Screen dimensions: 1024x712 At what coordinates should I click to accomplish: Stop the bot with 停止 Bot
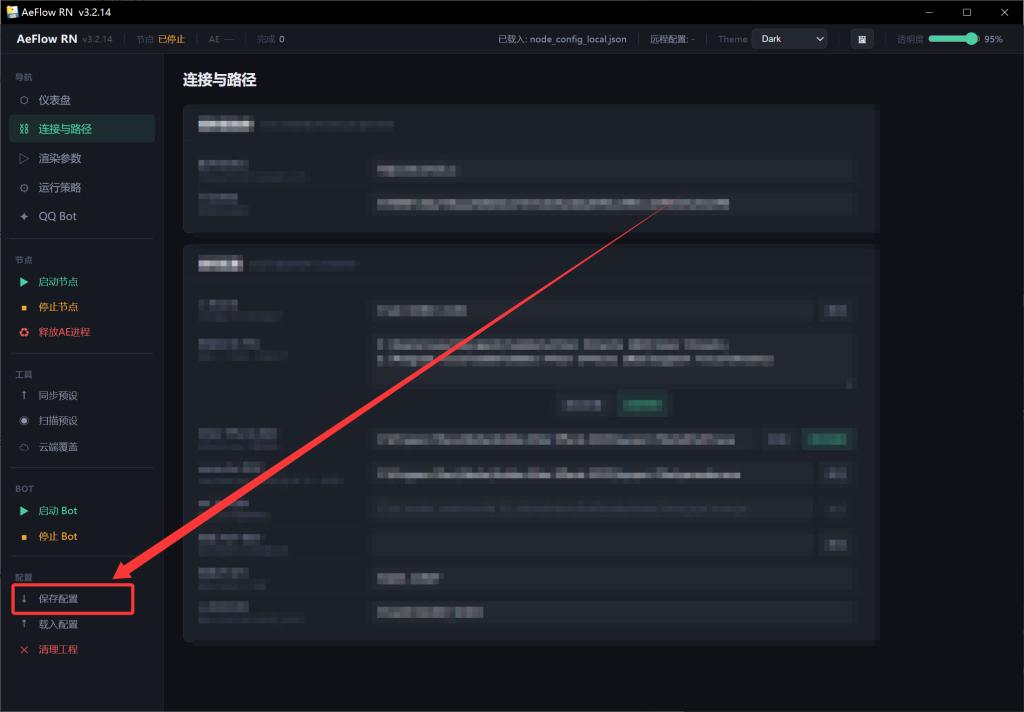[x=57, y=536]
